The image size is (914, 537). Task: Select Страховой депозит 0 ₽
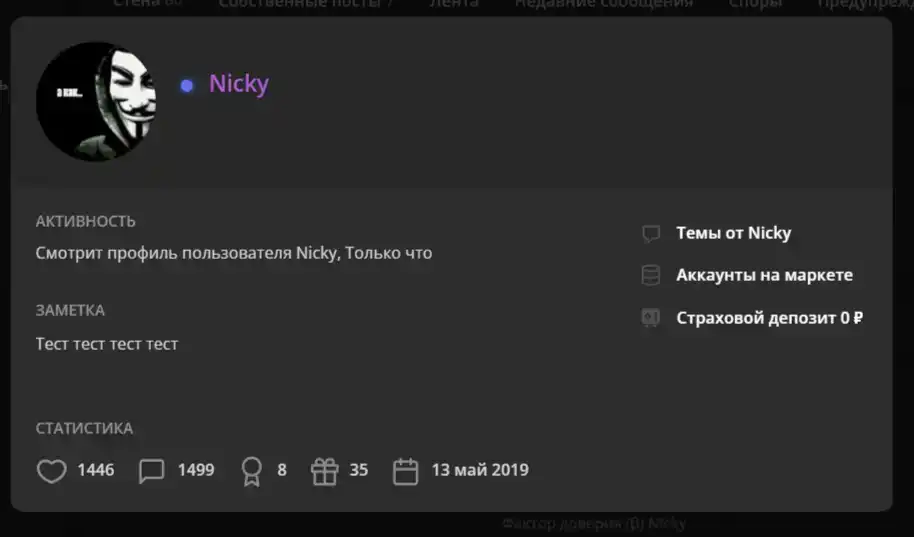(x=769, y=318)
